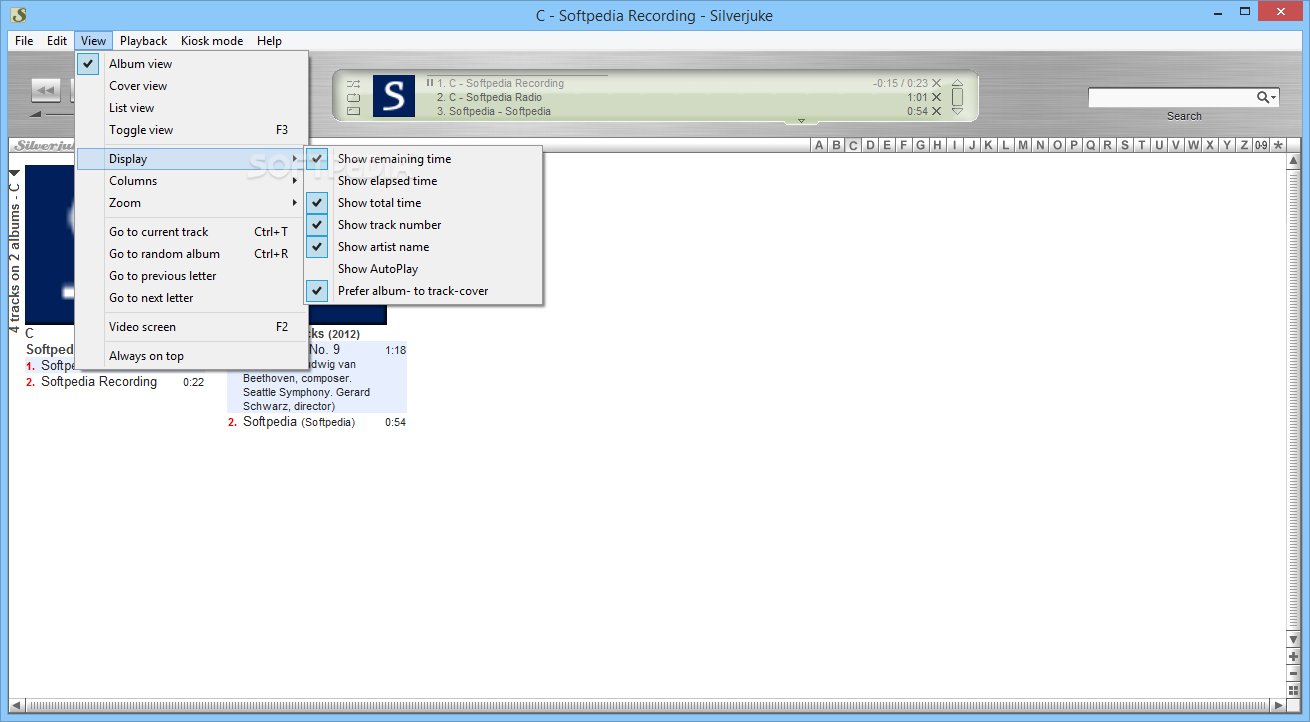
Task: Click the search magnifier icon
Action: coord(1265,97)
